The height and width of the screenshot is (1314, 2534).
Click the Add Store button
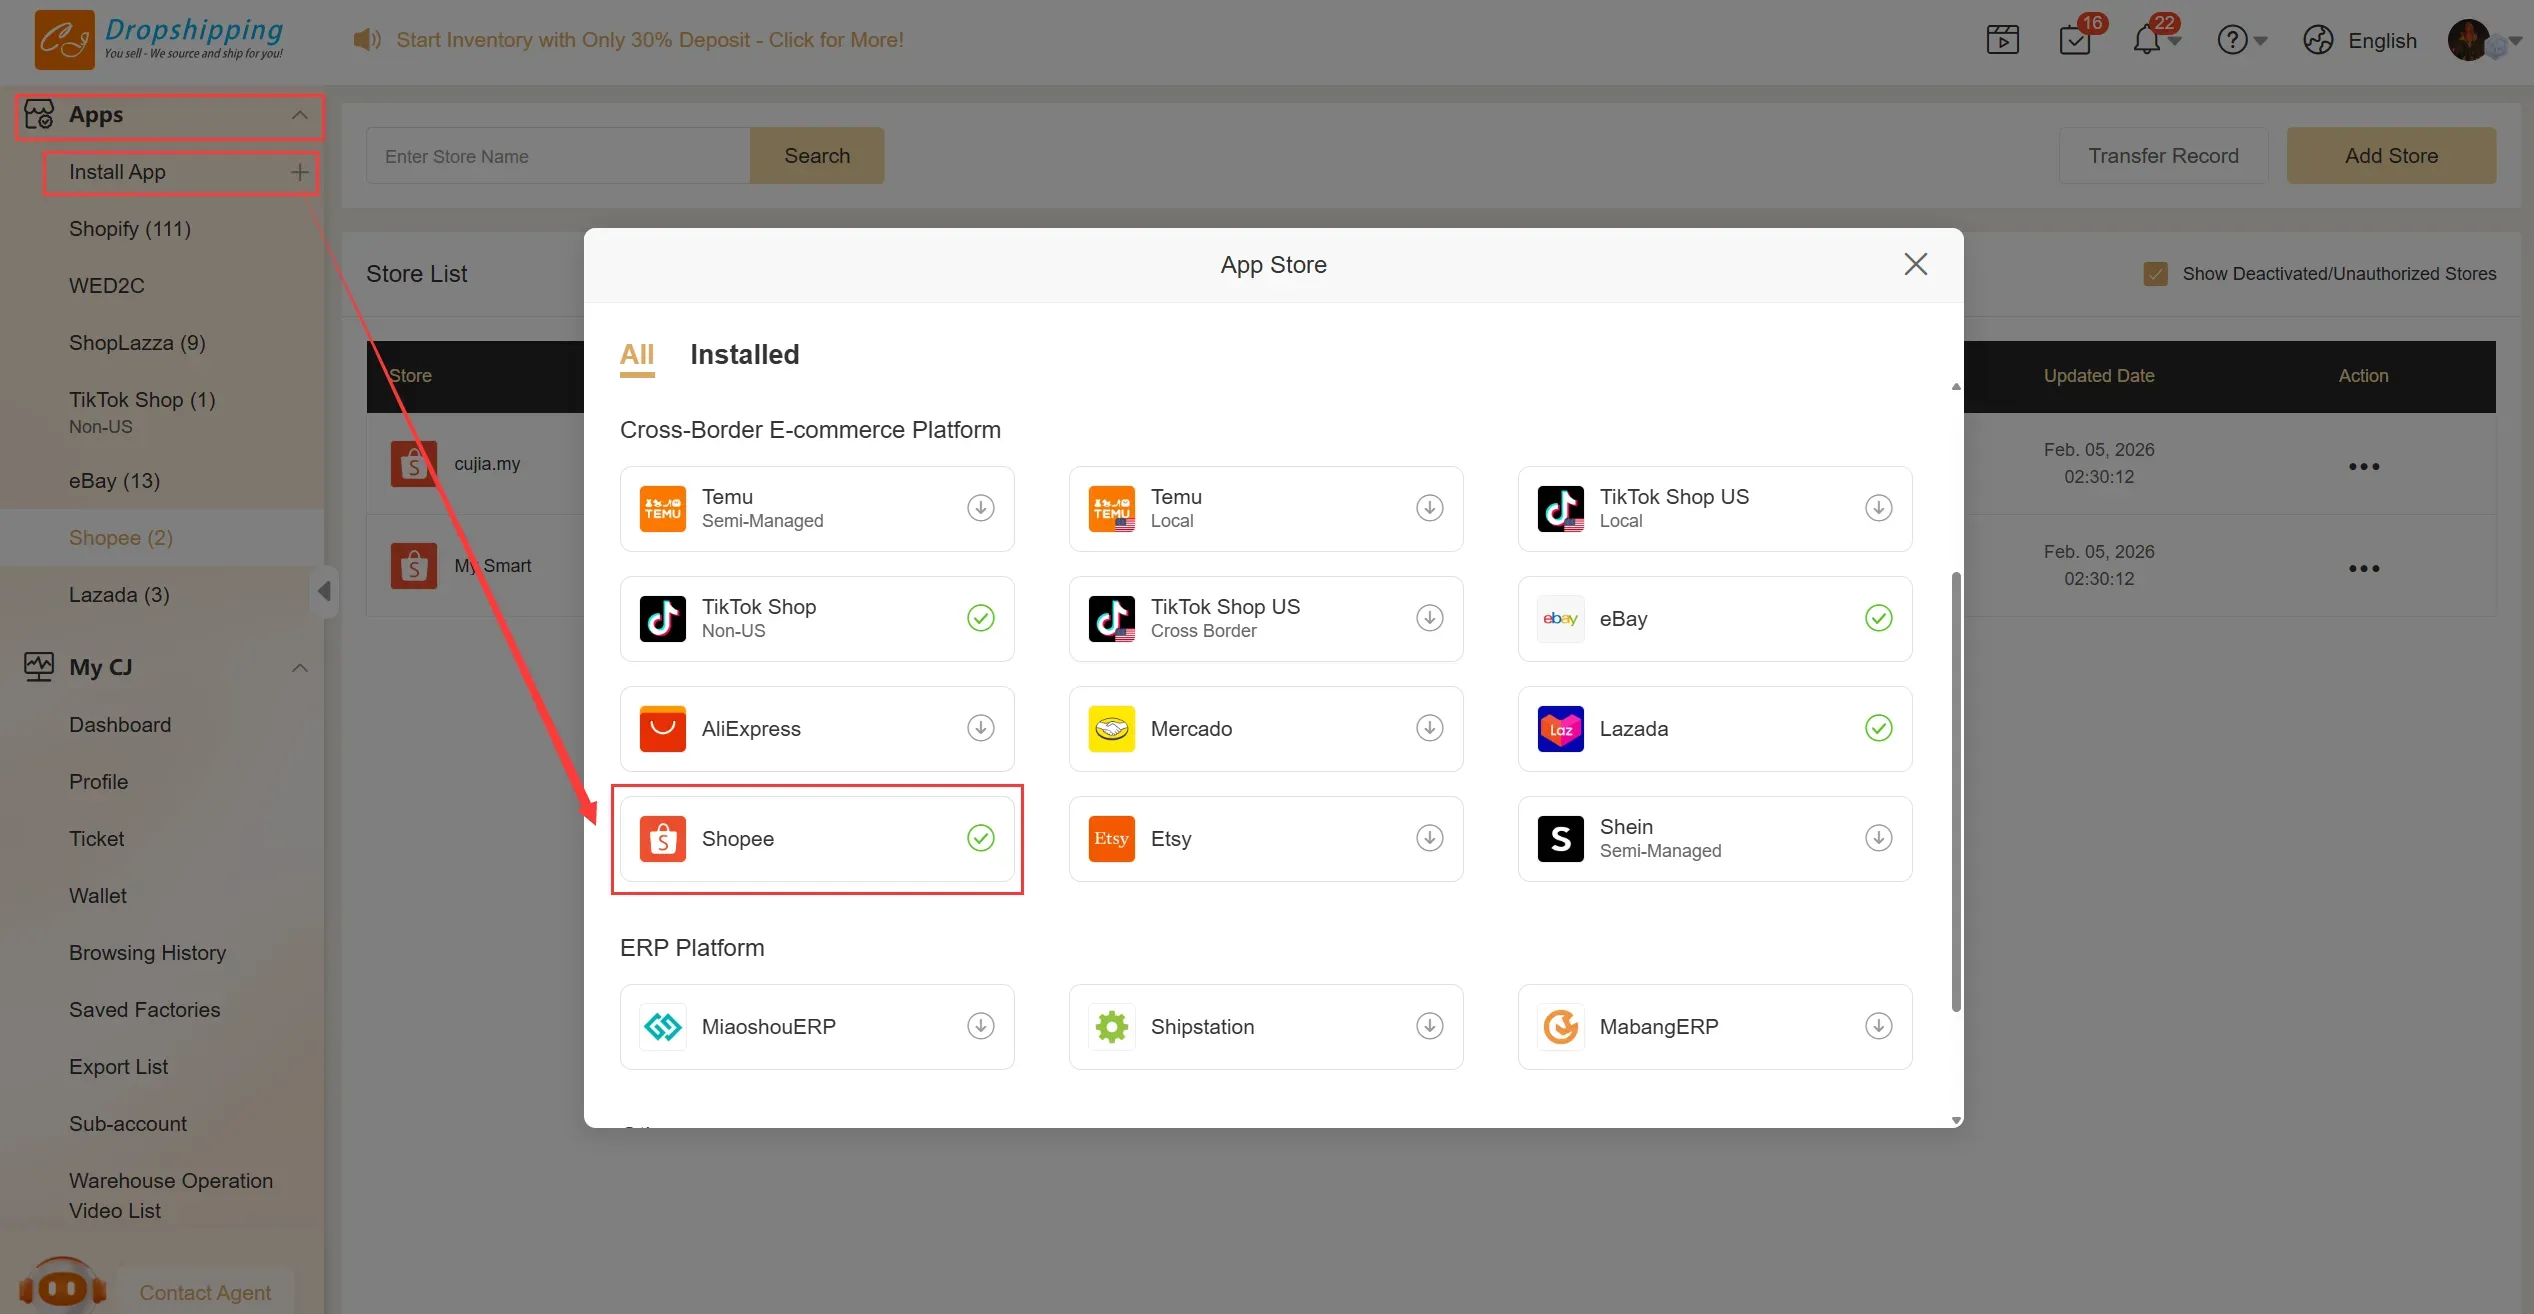click(2390, 156)
